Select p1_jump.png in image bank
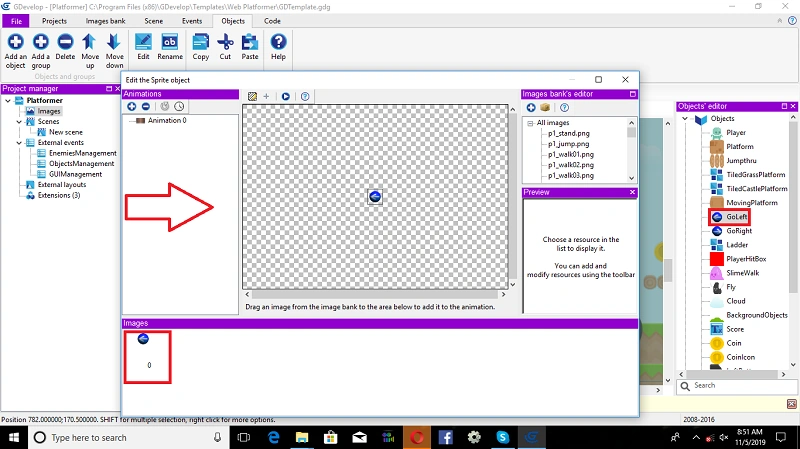The width and height of the screenshot is (800, 449). pos(568,144)
